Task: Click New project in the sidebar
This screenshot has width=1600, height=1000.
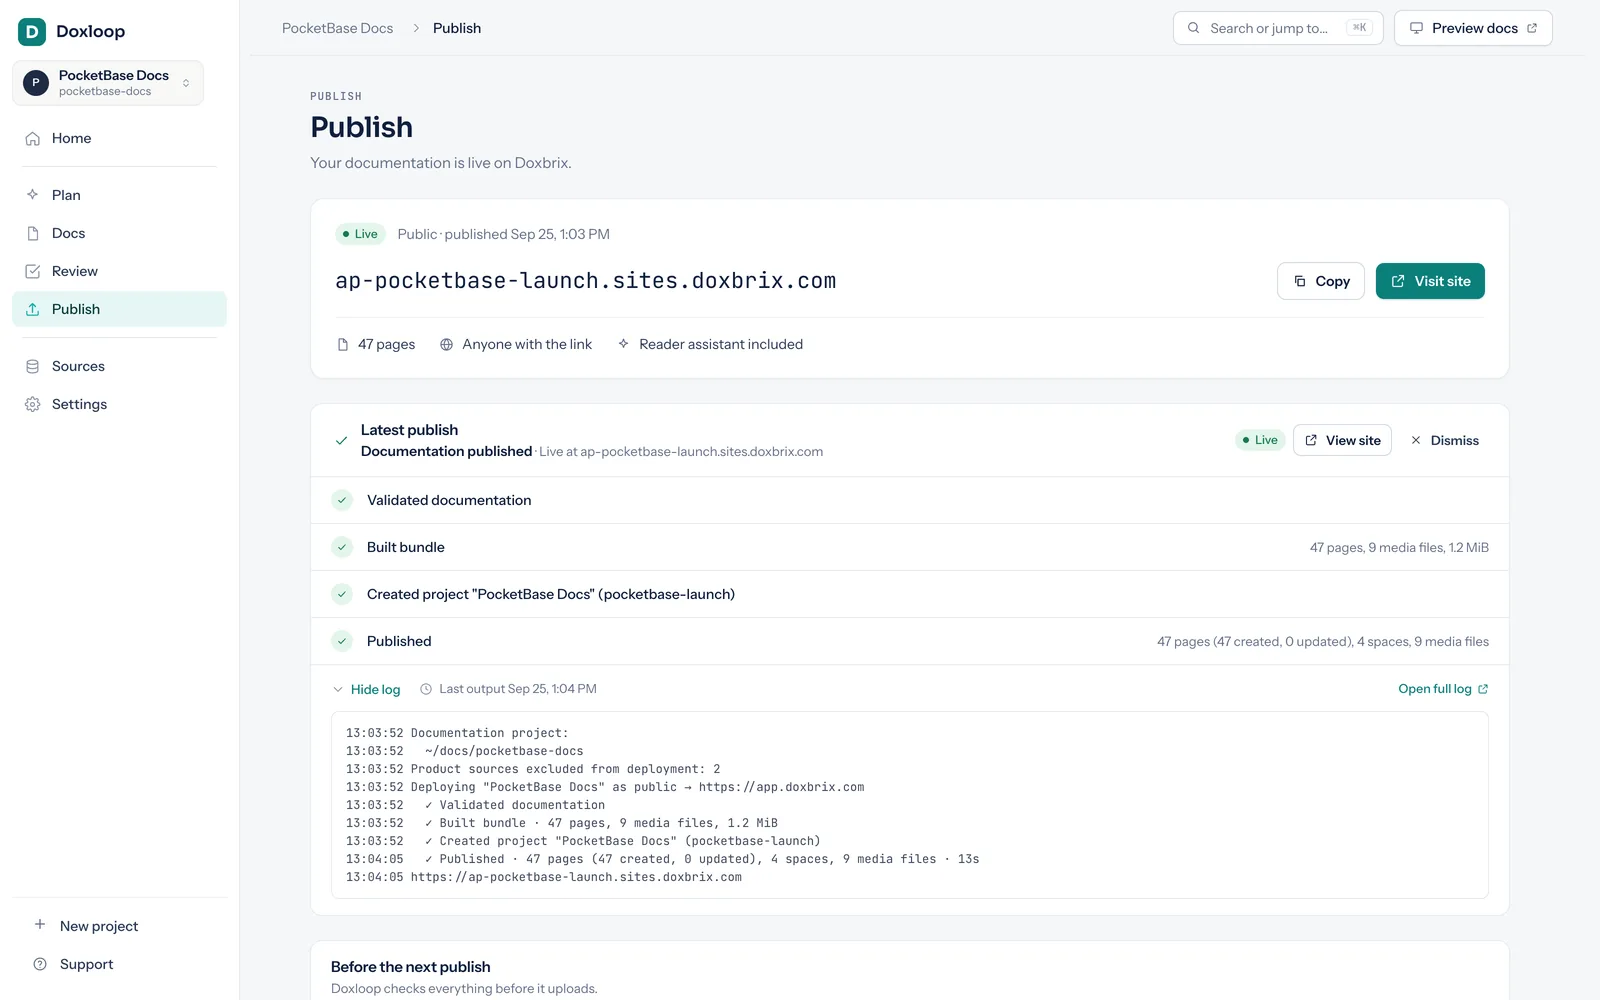Action: click(x=119, y=926)
